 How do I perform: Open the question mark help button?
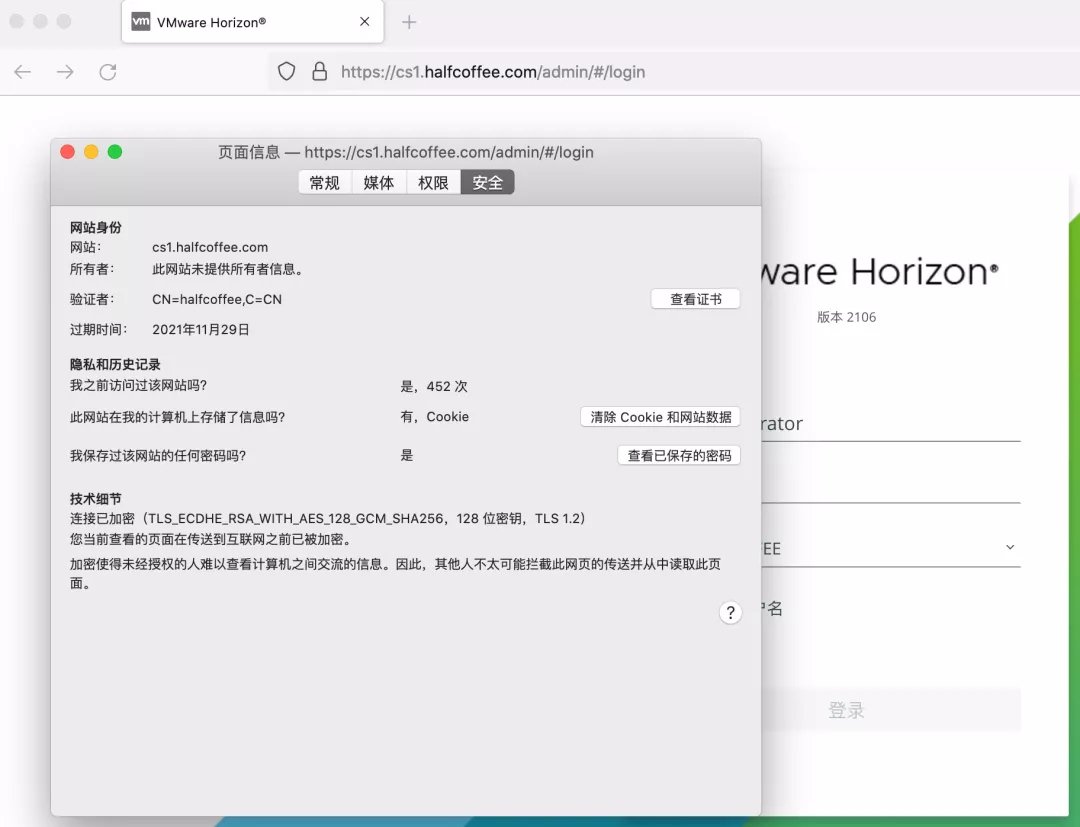731,612
